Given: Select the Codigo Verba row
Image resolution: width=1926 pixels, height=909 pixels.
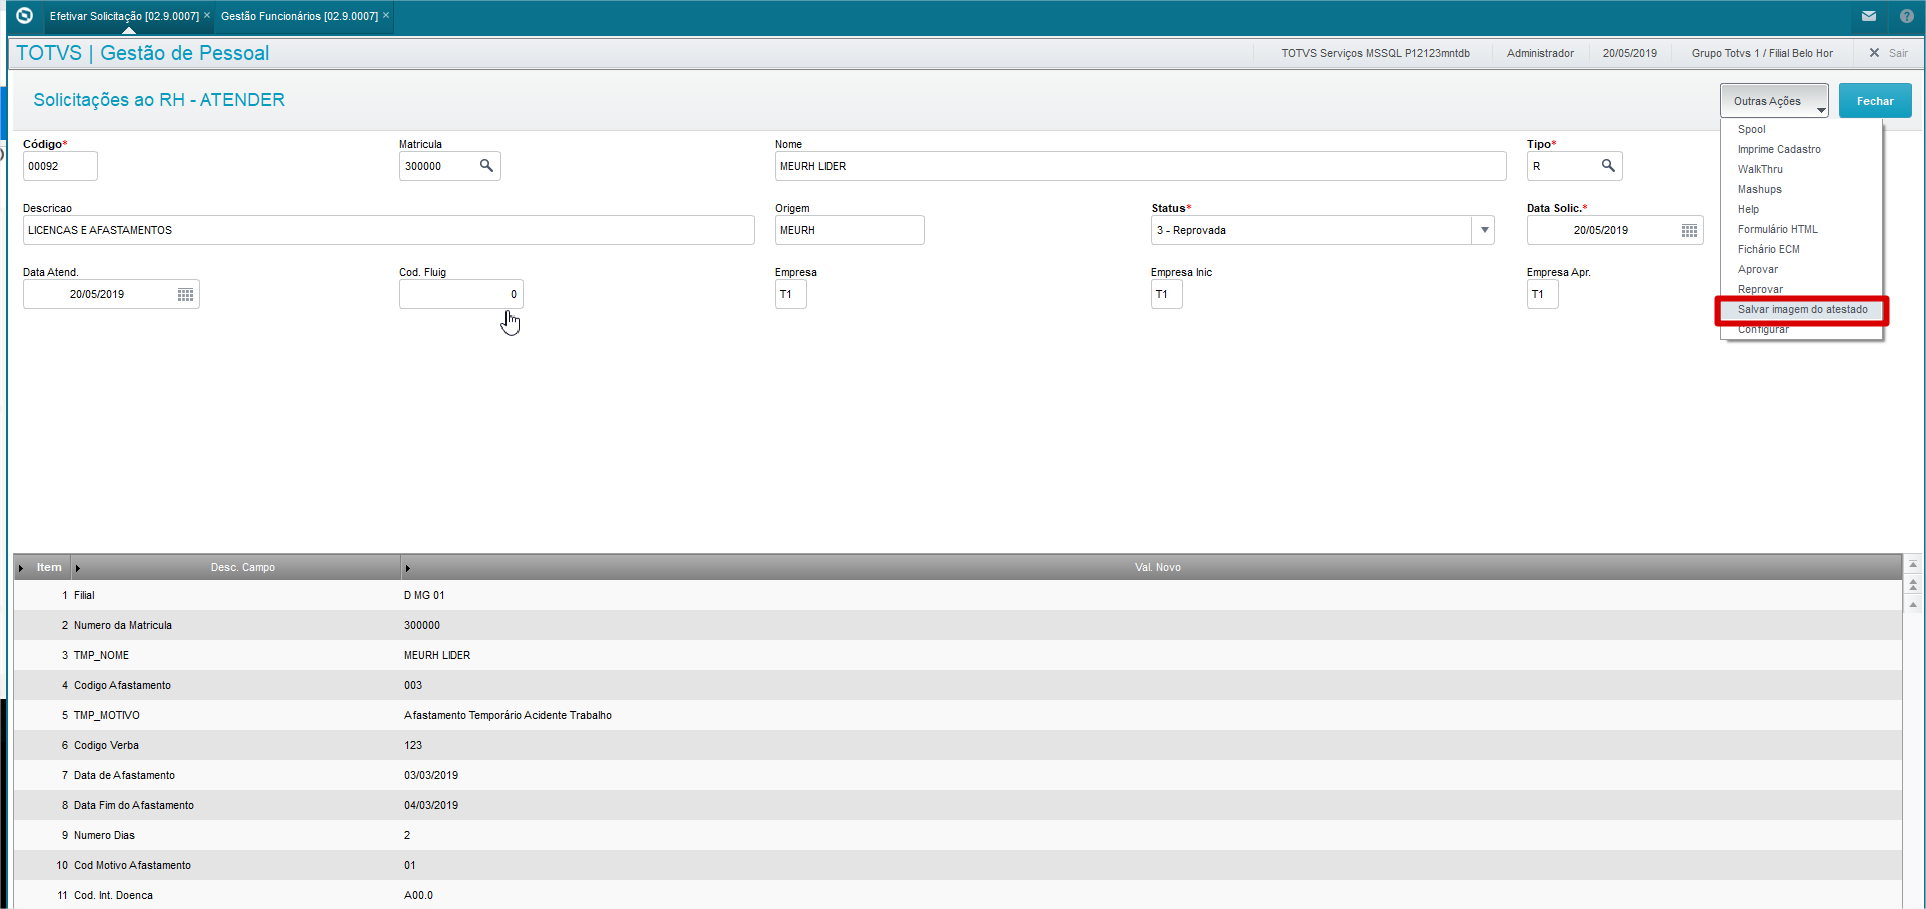Looking at the screenshot, I should (x=958, y=745).
